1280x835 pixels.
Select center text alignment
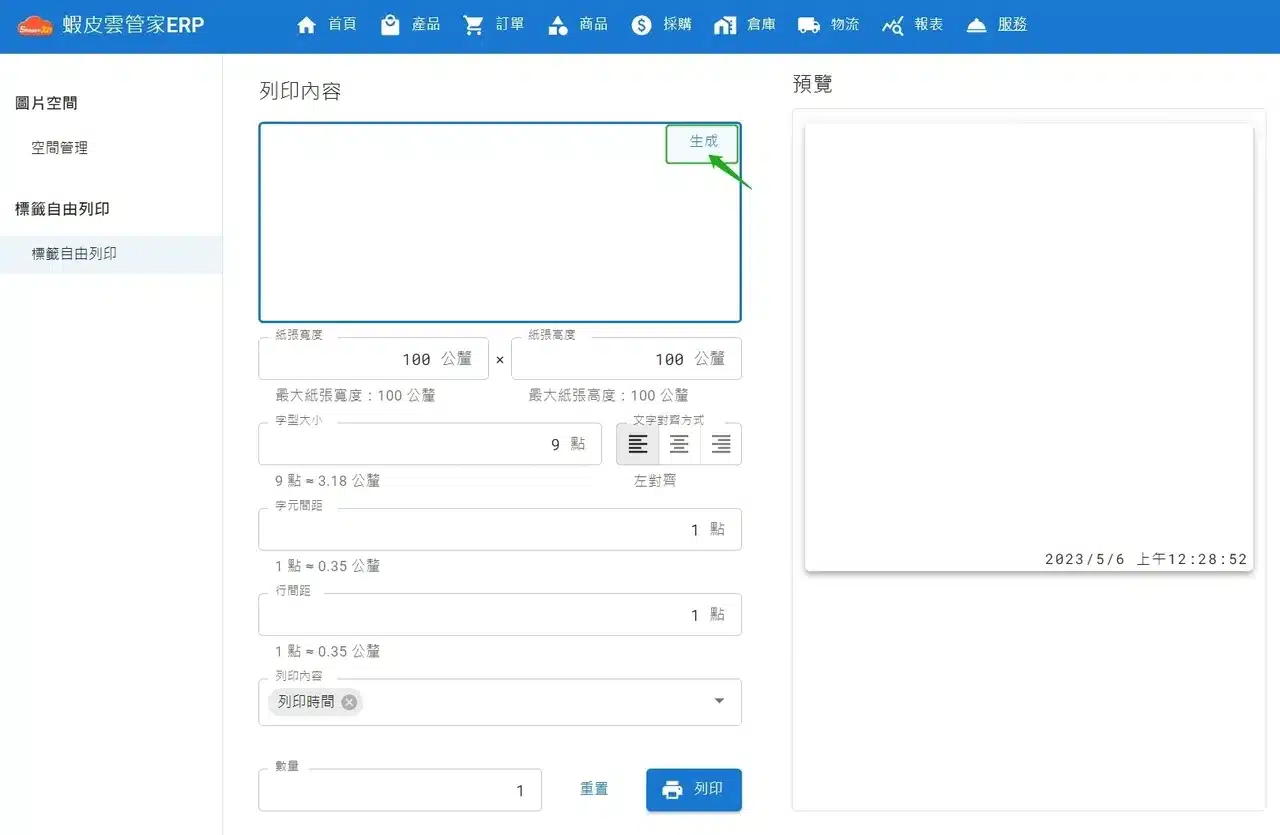tap(679, 444)
